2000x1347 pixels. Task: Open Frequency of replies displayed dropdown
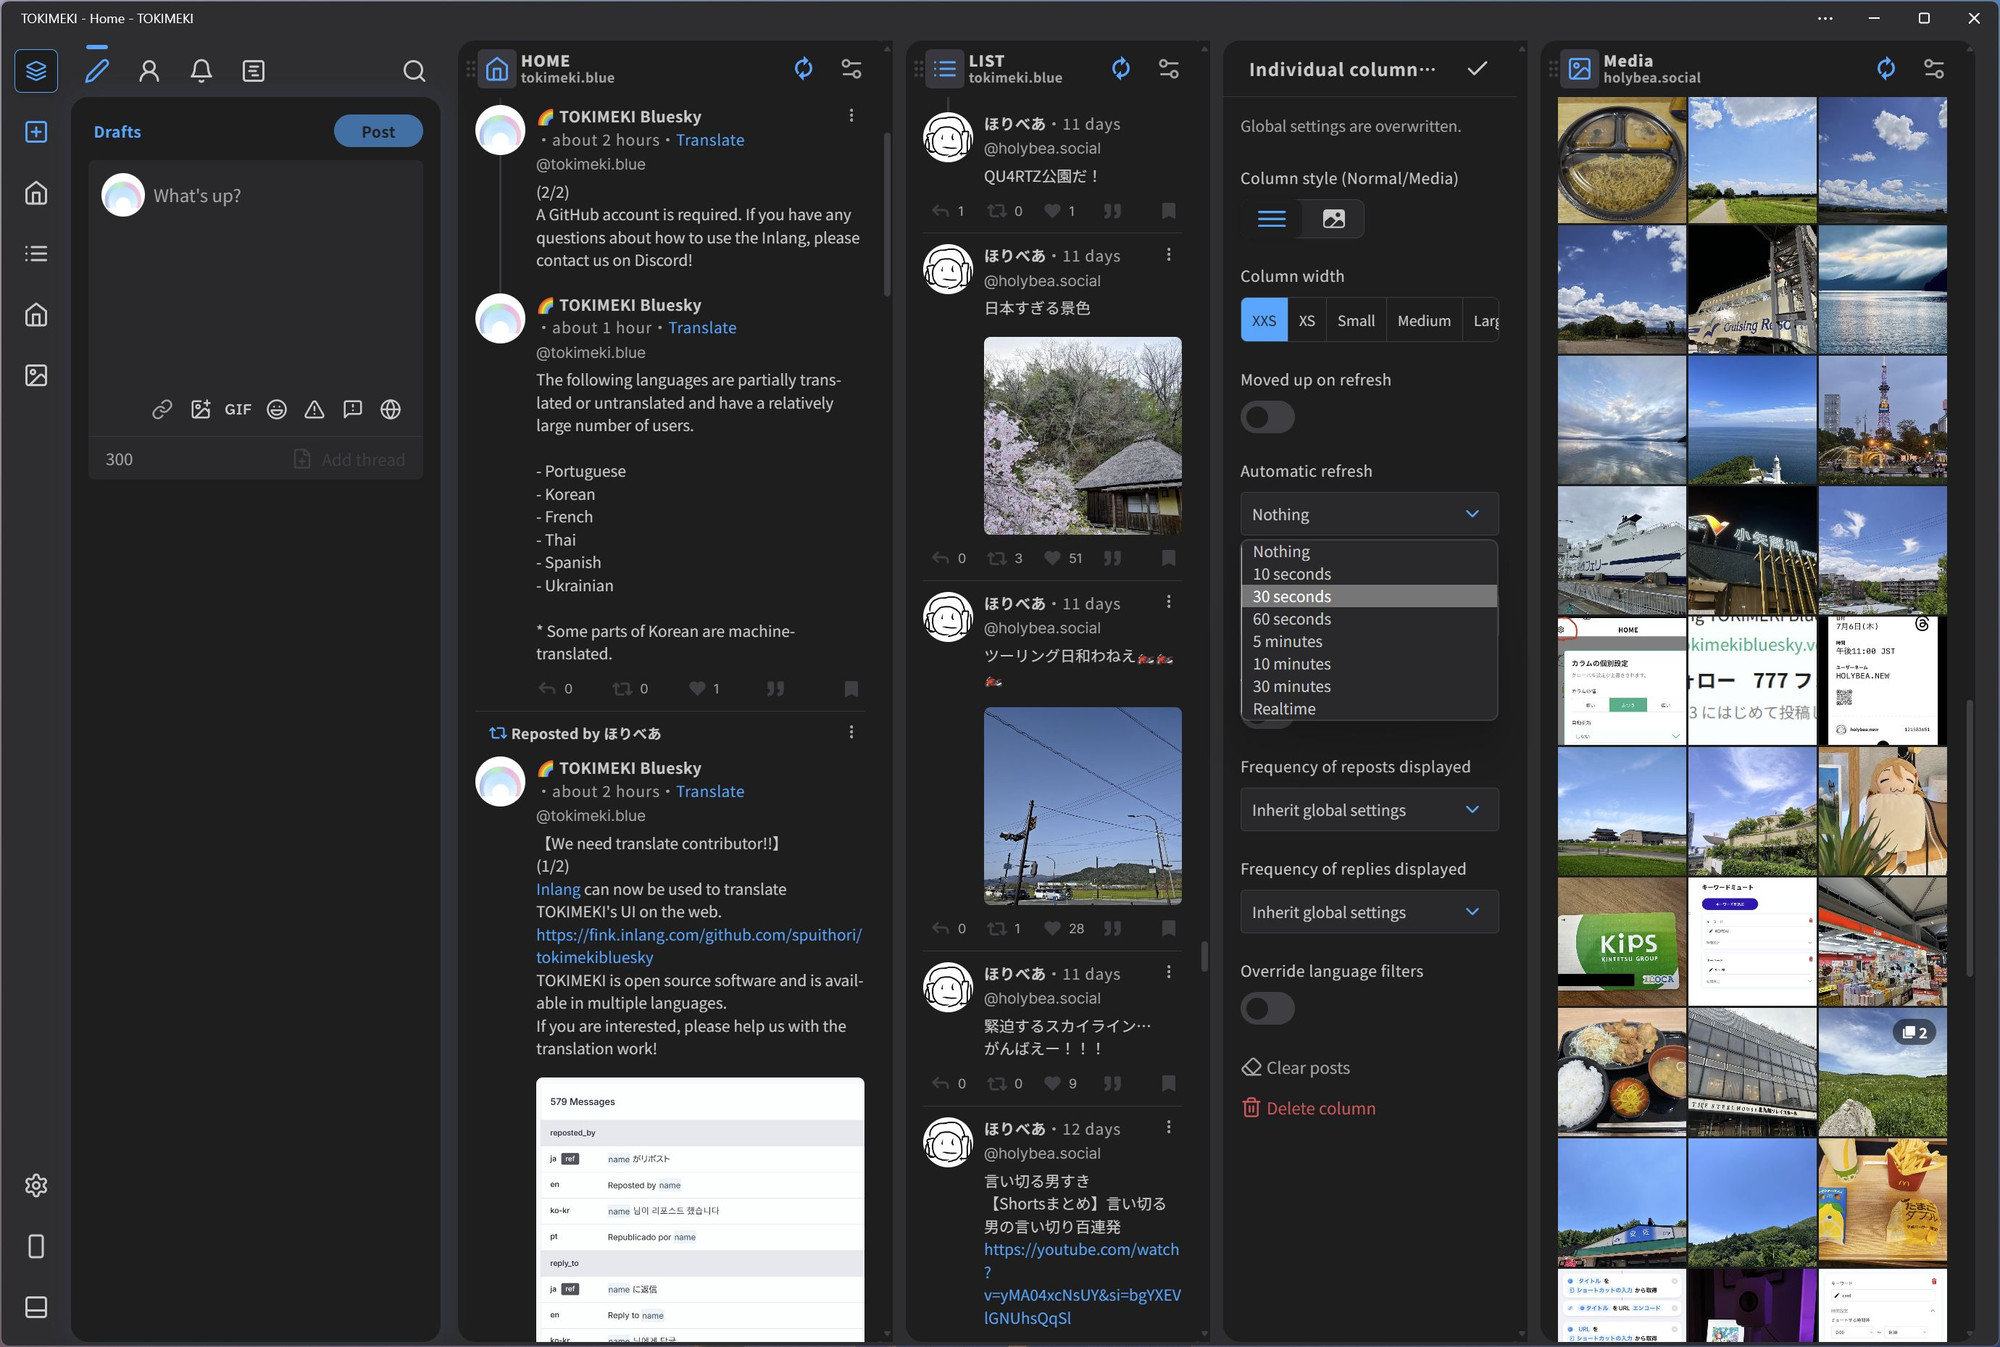(1369, 912)
